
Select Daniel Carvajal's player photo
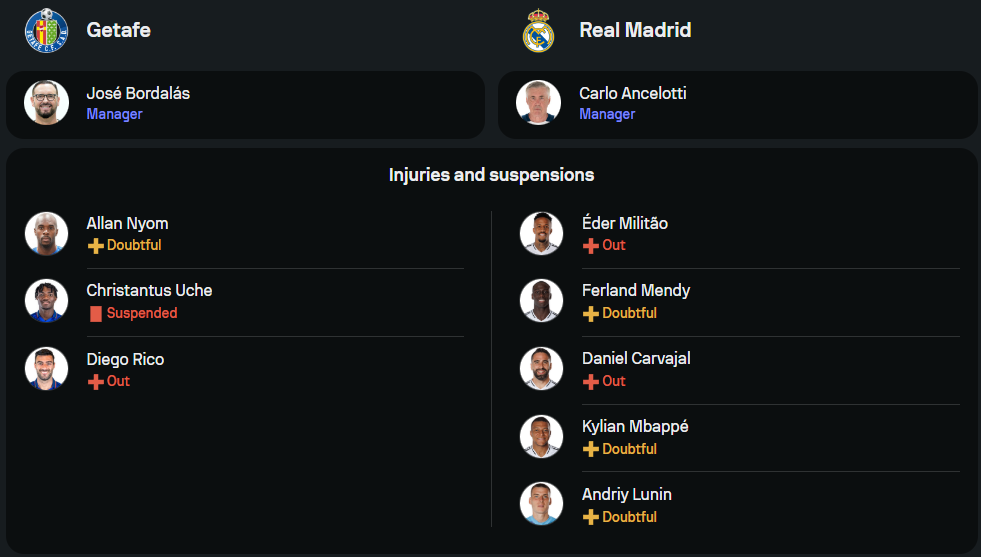(x=542, y=369)
